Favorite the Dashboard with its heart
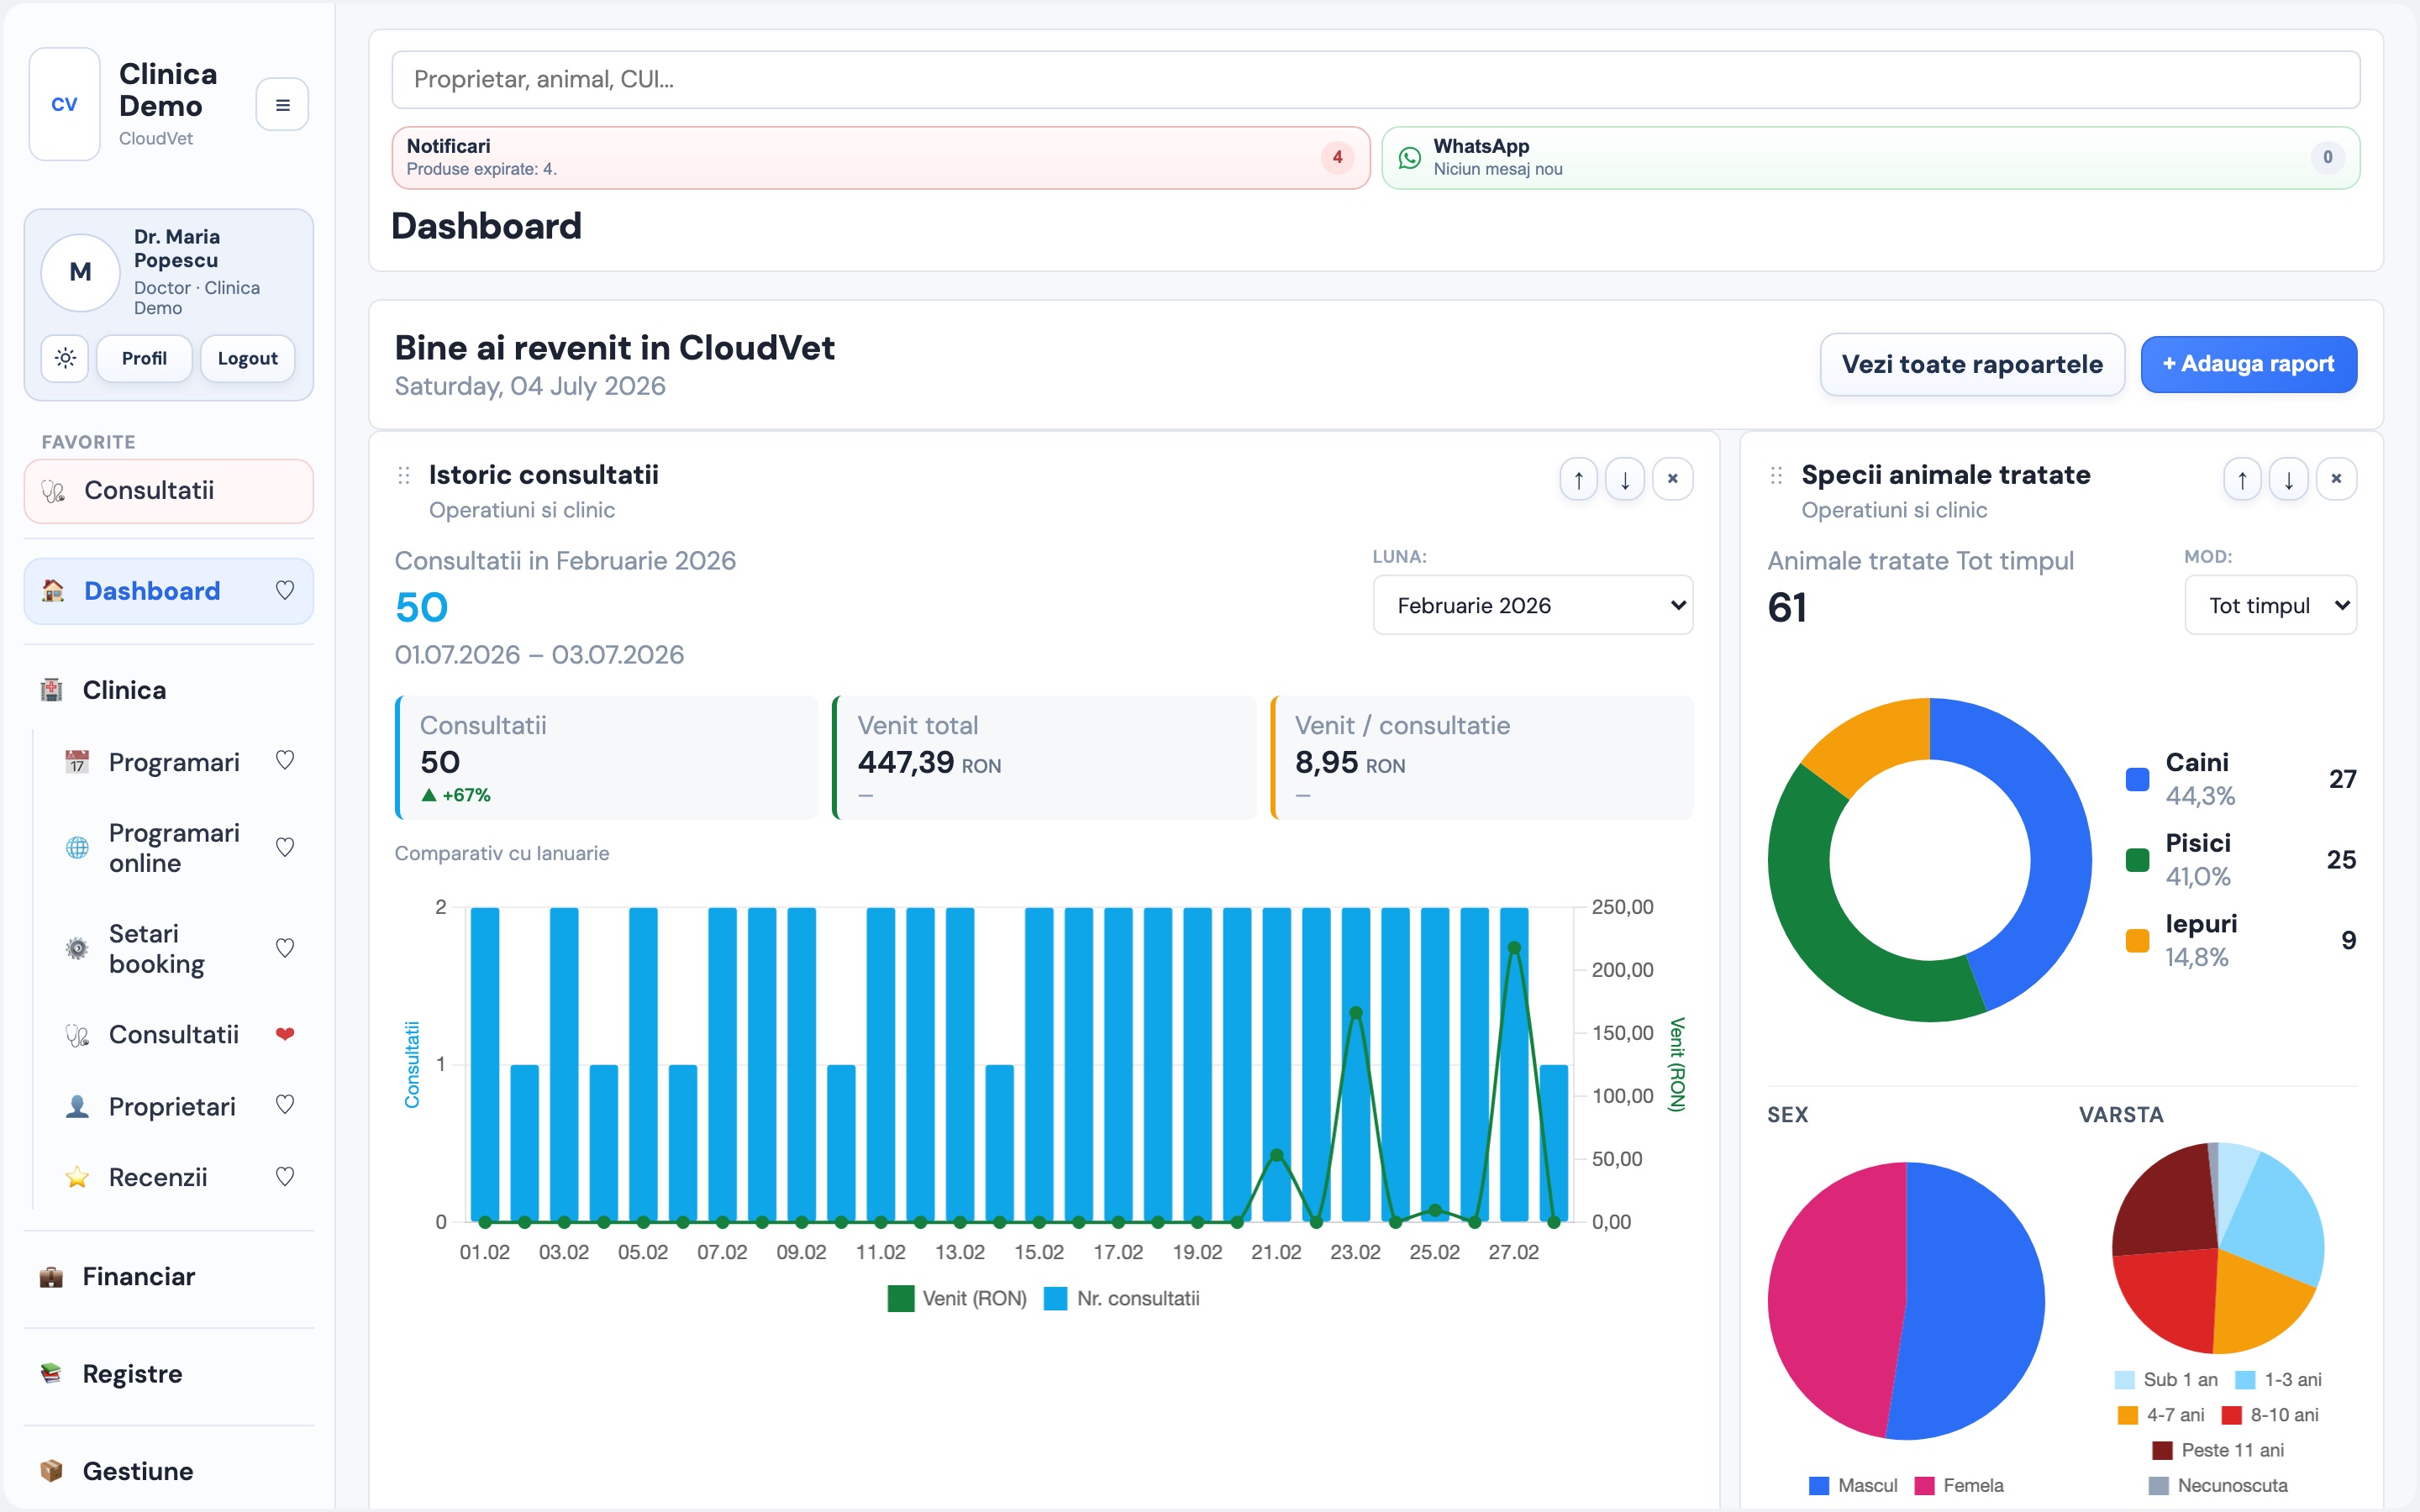 [285, 590]
